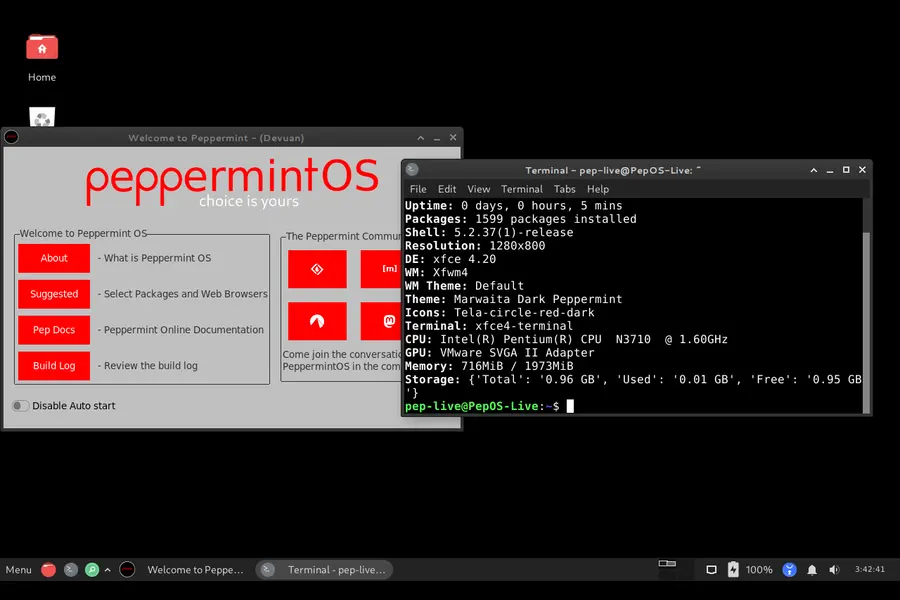Open the Menu button on the panel
The width and height of the screenshot is (900, 600).
coord(18,570)
